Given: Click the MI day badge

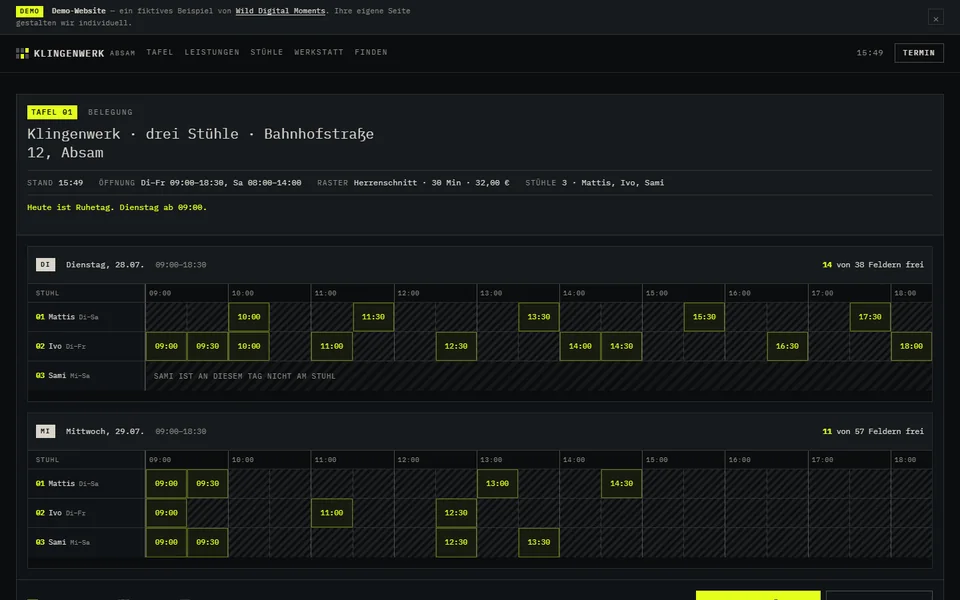Looking at the screenshot, I should point(45,431).
